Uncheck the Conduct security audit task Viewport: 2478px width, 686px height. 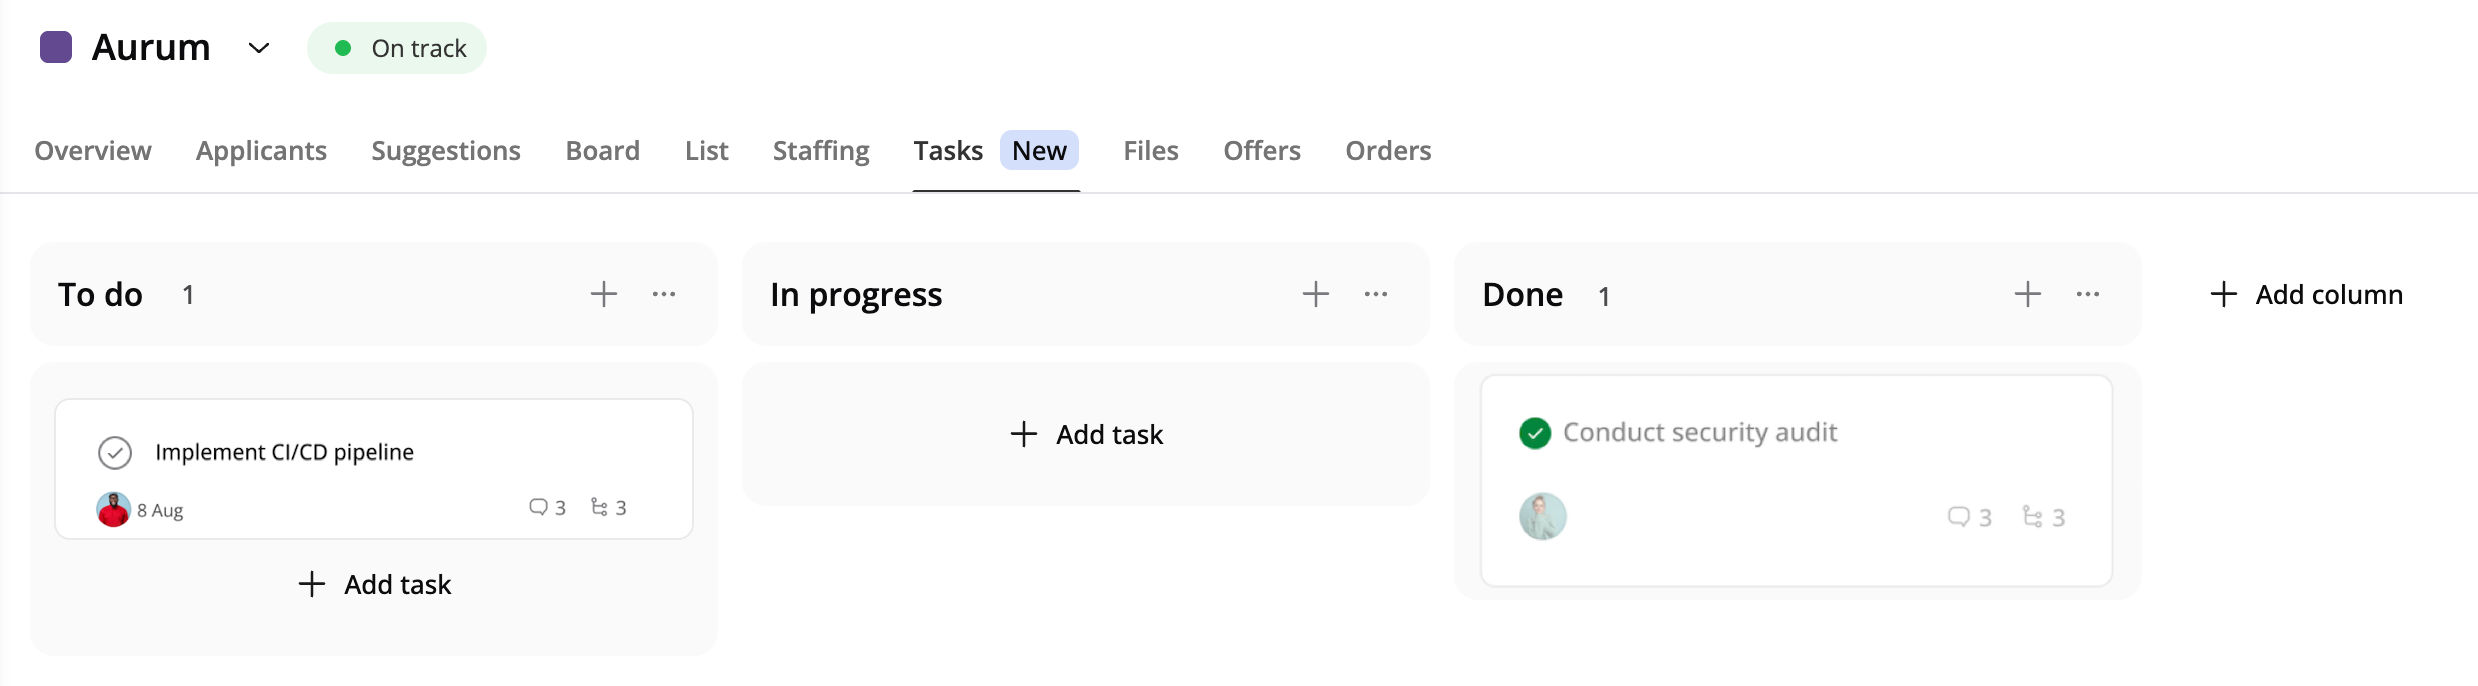tap(1535, 433)
